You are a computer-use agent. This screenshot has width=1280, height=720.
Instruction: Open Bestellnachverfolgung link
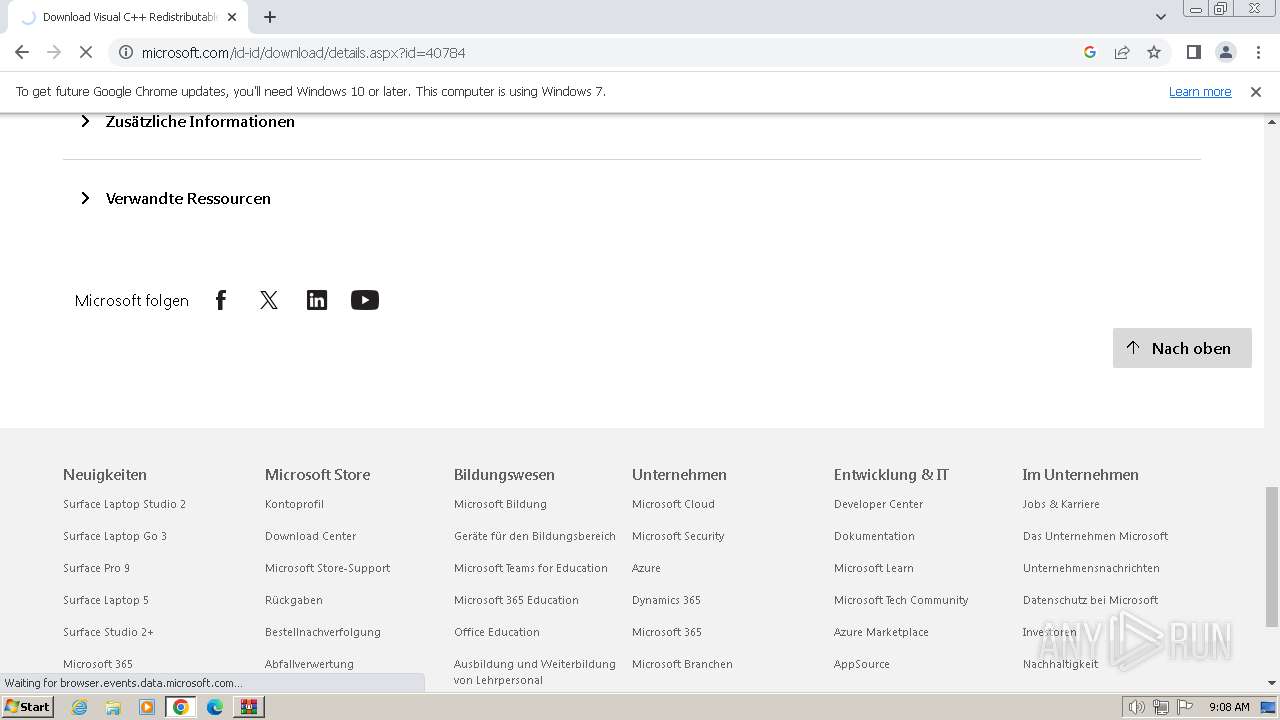click(x=323, y=632)
